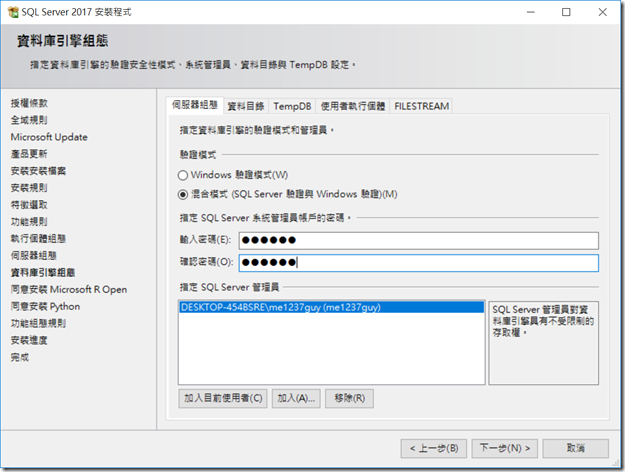Click the SQL Server installer title bar icon

pos(13,12)
